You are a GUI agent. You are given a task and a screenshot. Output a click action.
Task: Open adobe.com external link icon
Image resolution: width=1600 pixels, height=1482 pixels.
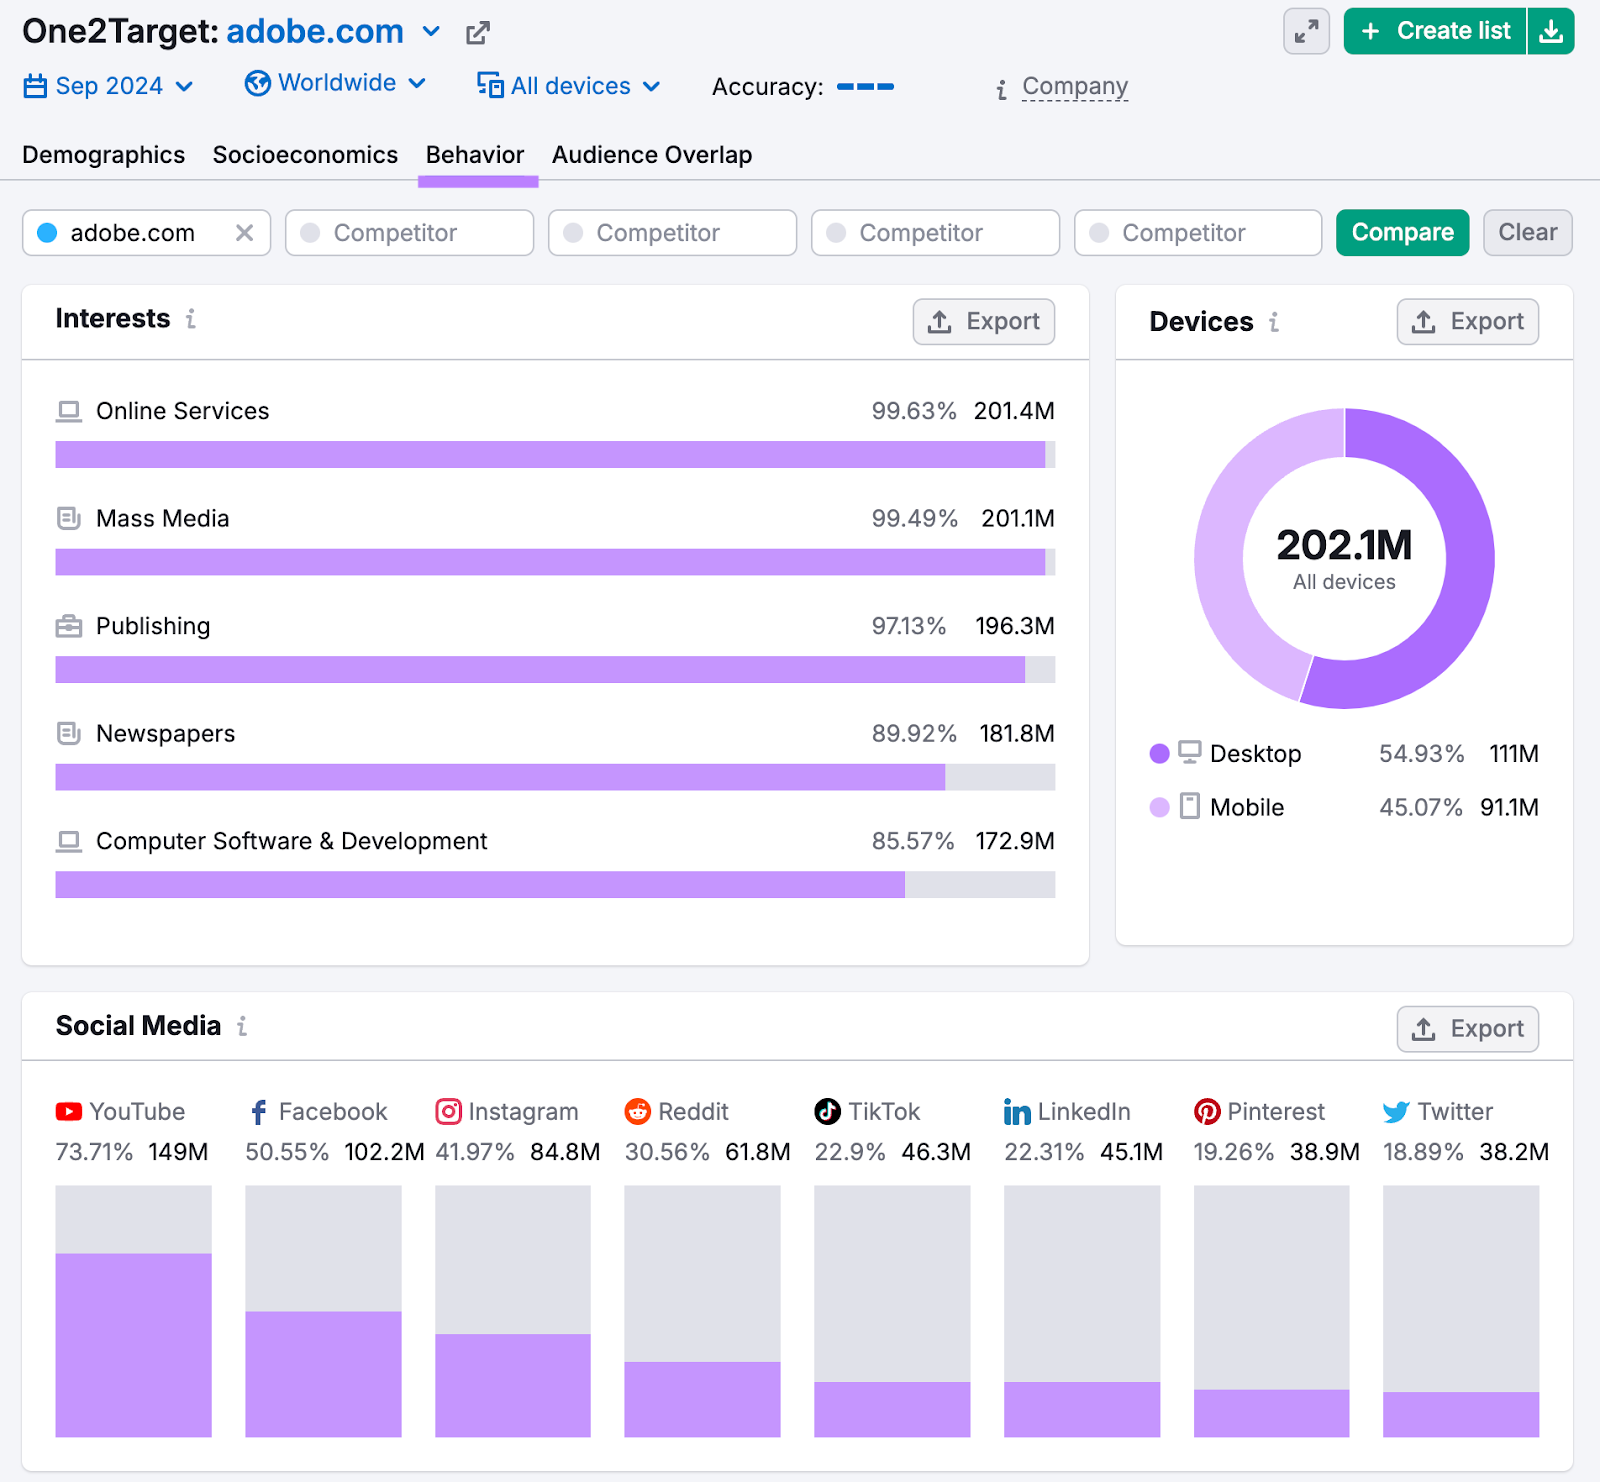tap(478, 33)
